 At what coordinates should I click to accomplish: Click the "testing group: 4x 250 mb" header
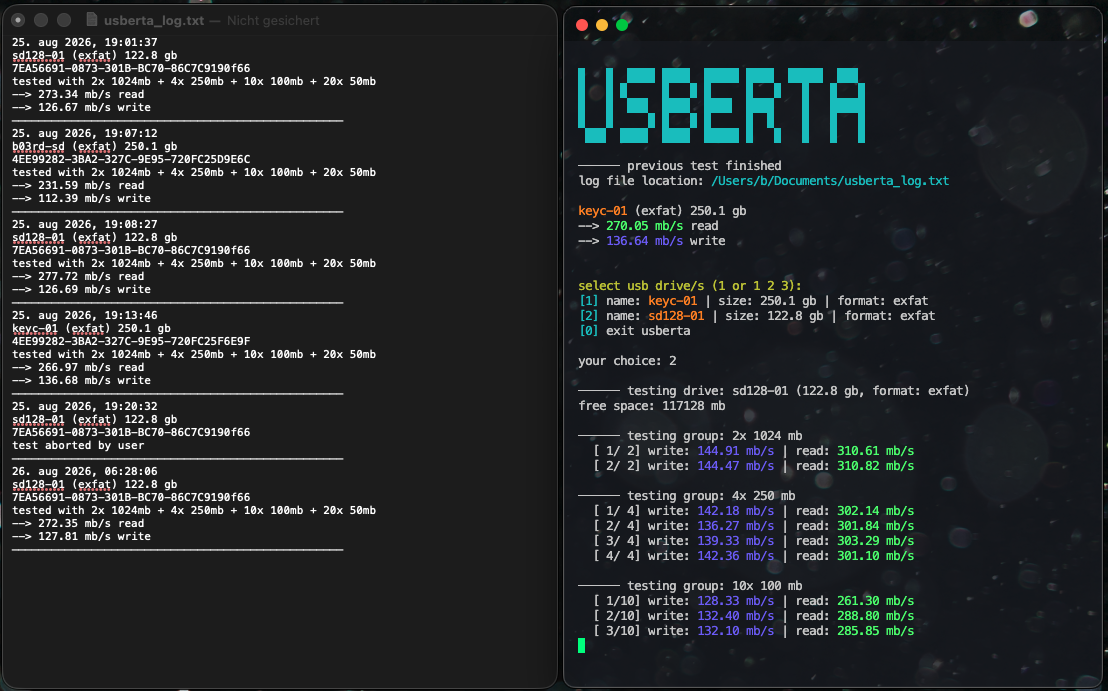(686, 496)
